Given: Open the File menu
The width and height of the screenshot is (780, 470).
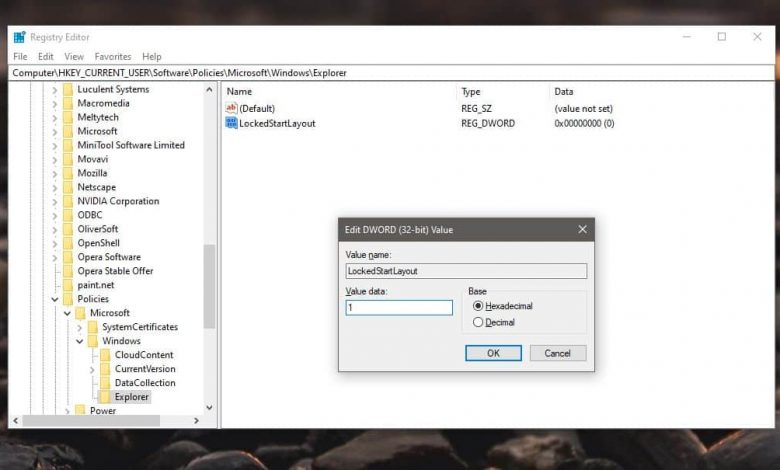Looking at the screenshot, I should pos(20,57).
